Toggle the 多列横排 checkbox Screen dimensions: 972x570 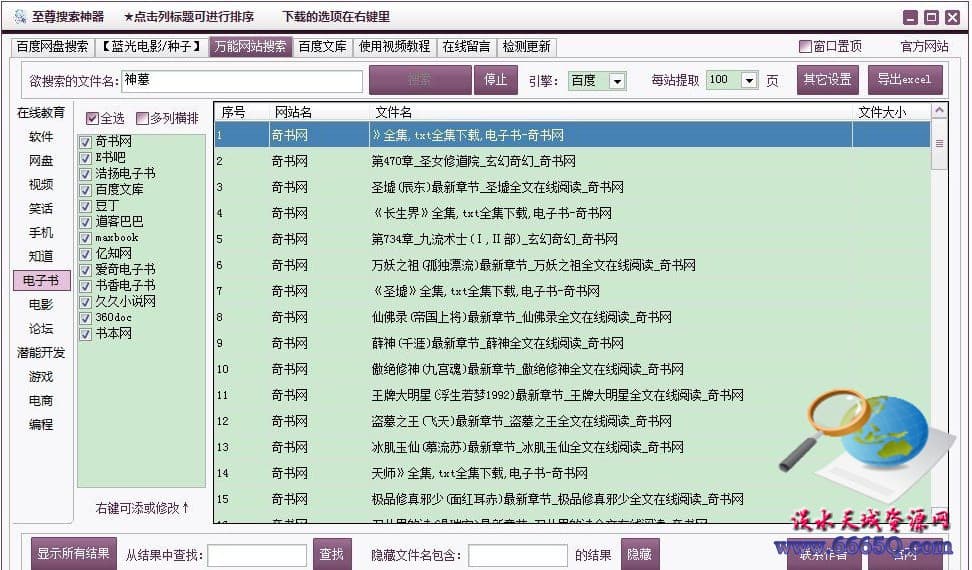142,118
